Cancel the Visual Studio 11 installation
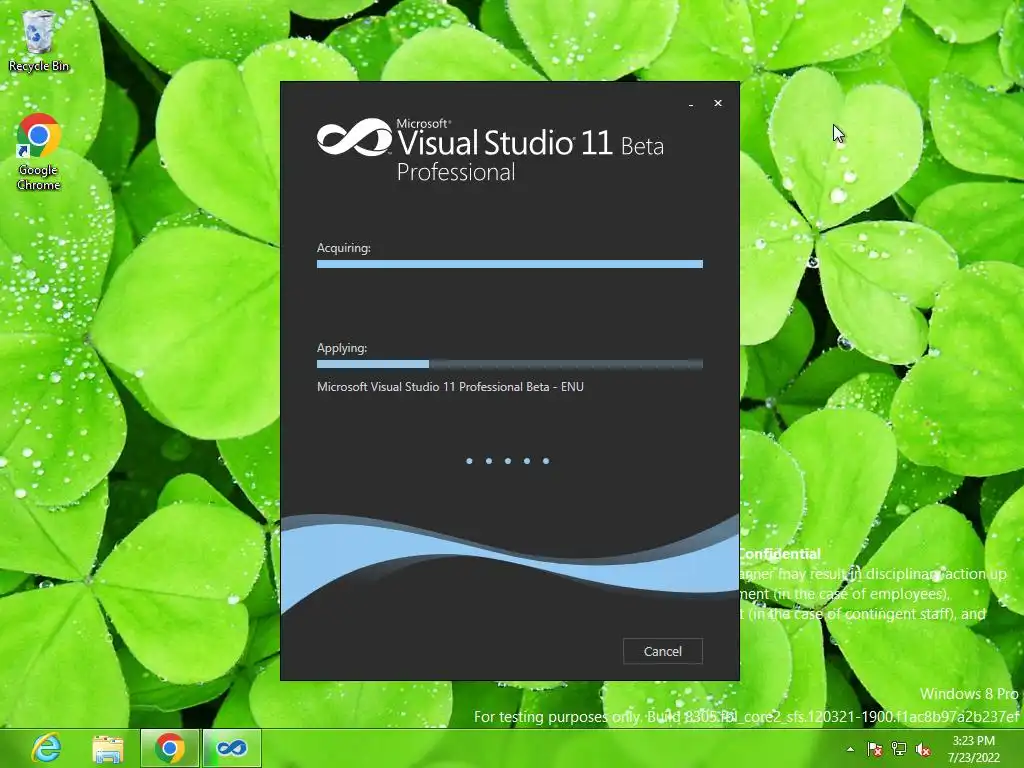The image size is (1024, 768). click(x=662, y=651)
